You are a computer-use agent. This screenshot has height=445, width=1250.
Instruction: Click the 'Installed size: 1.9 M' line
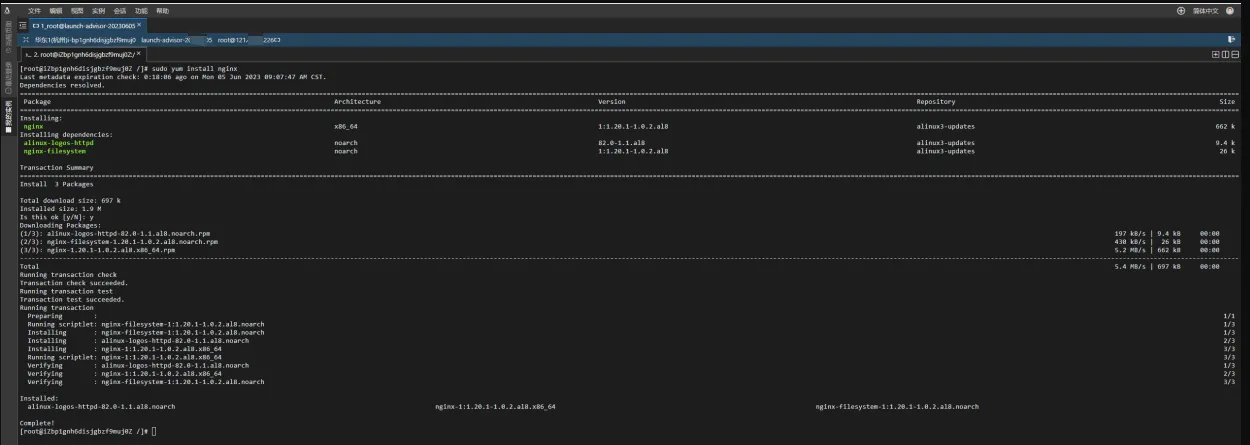coord(62,208)
